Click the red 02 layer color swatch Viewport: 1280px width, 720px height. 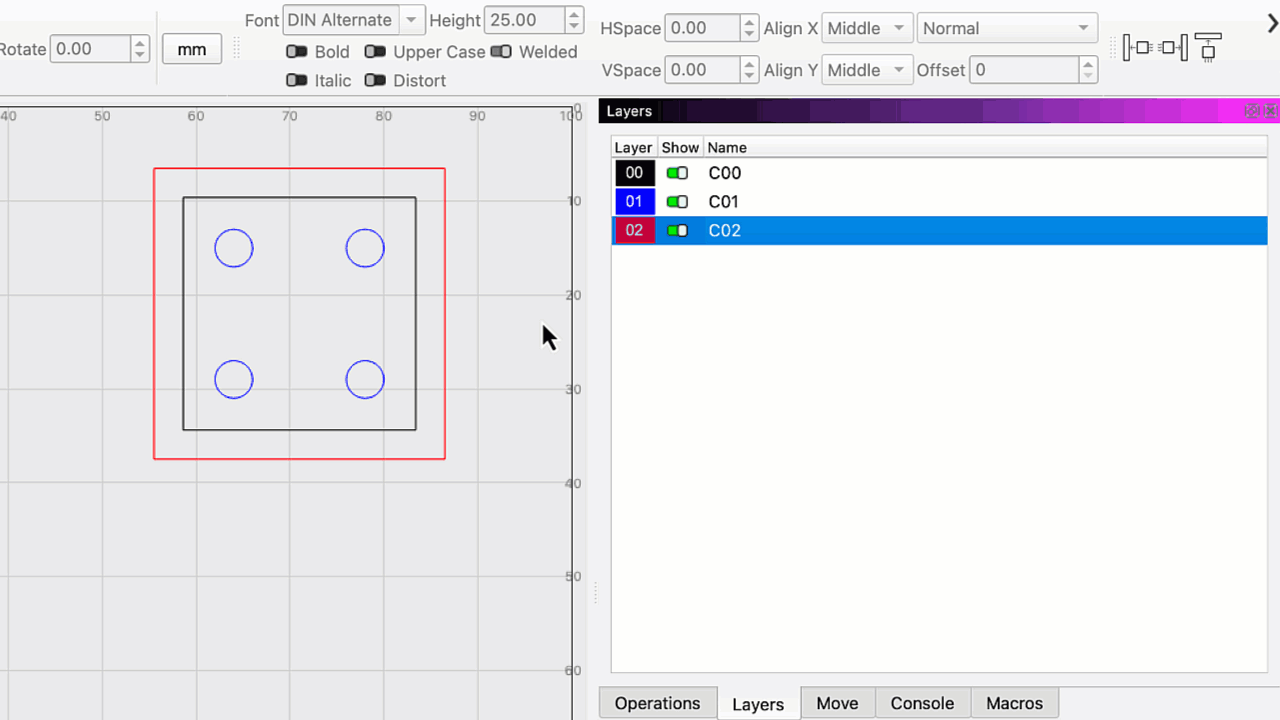point(634,231)
